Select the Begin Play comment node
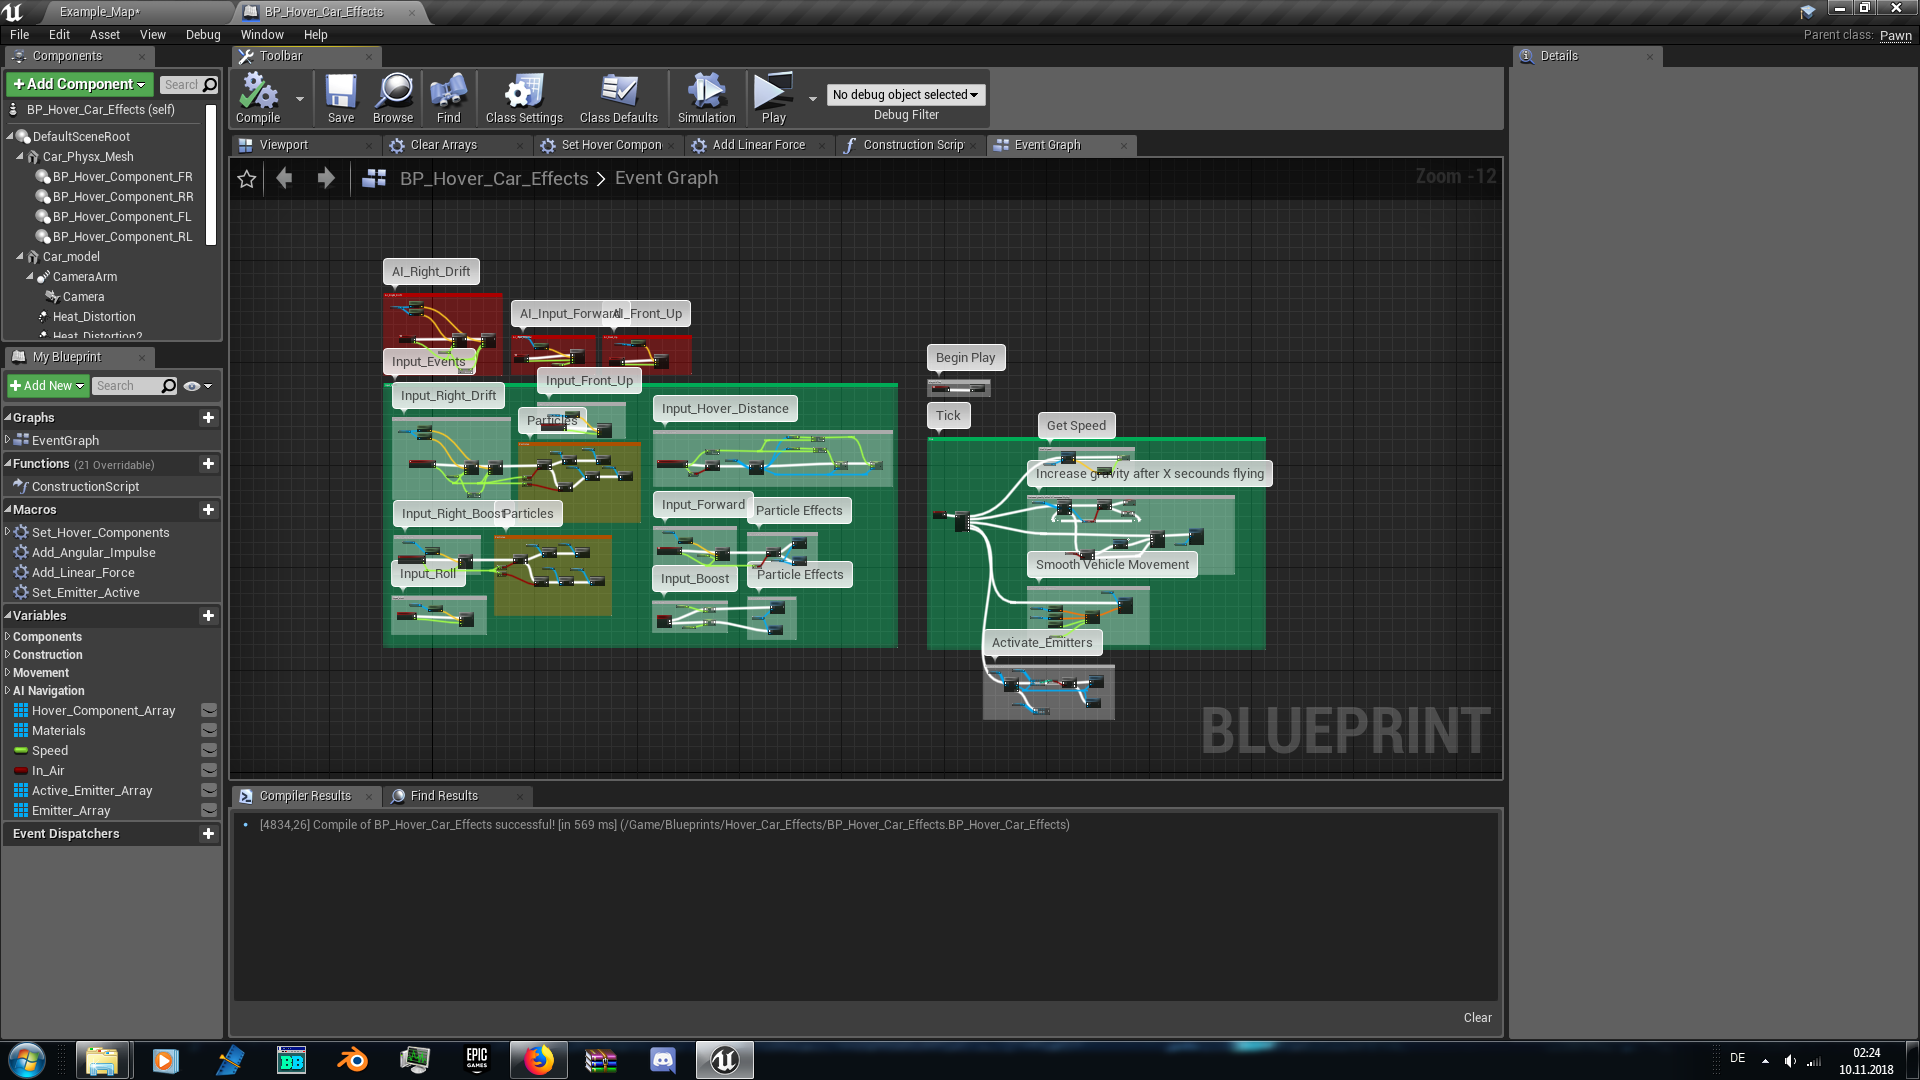 point(965,358)
